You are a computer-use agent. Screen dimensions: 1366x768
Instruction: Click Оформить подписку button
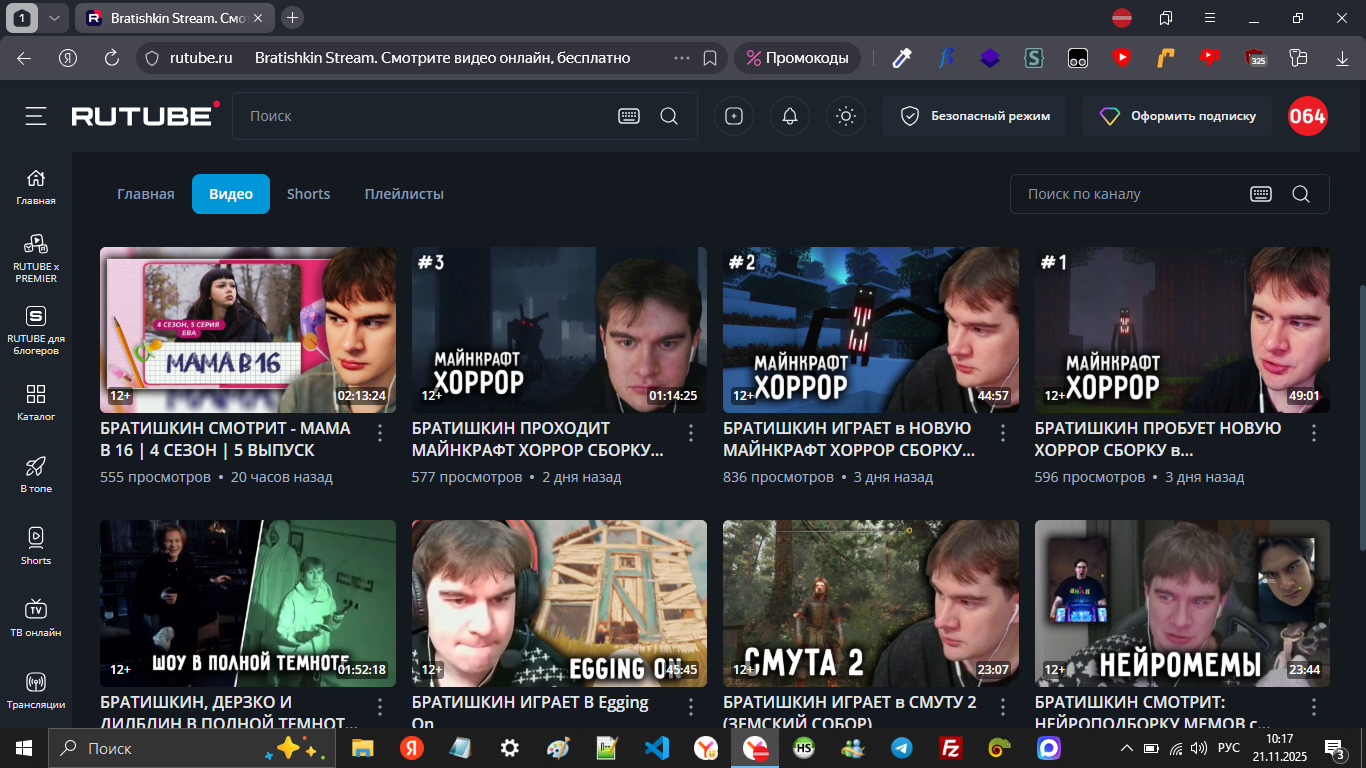point(1177,117)
